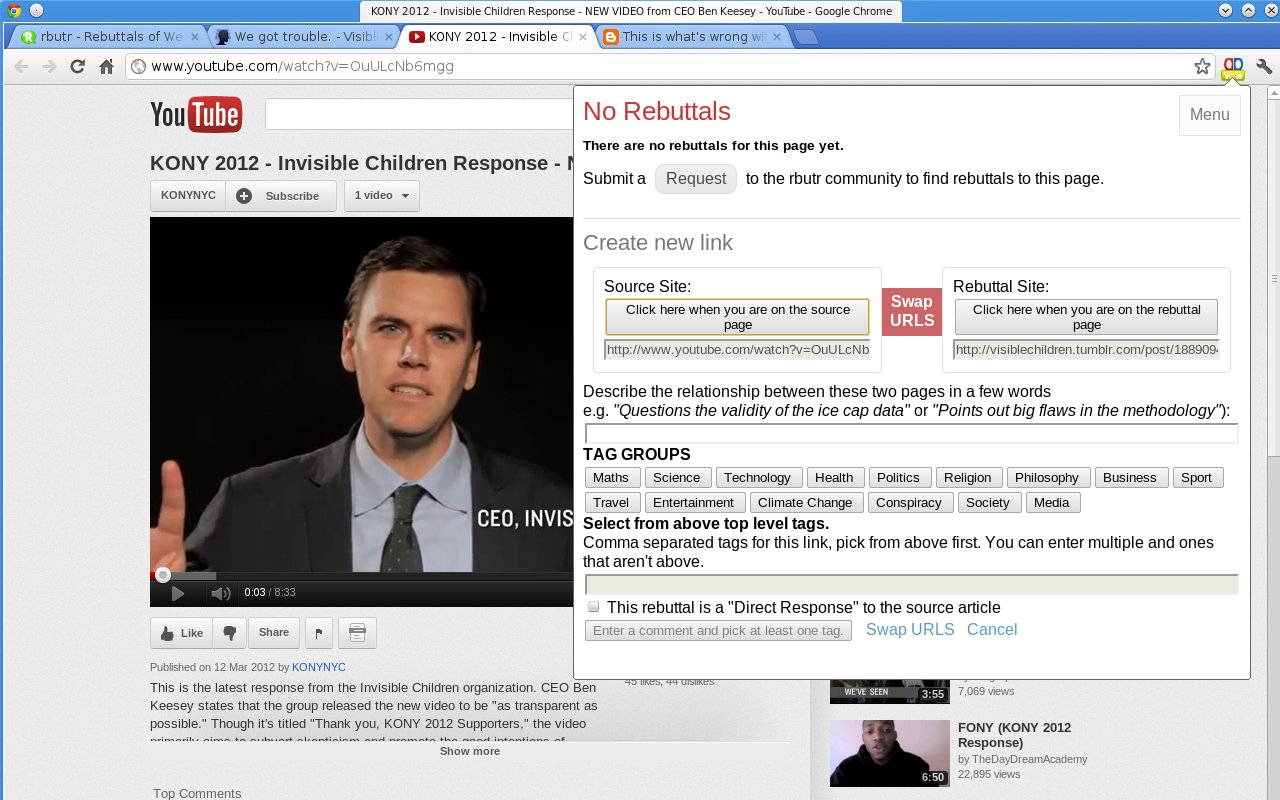The height and width of the screenshot is (800, 1280).
Task: Open the rbutr popup Menu
Action: pyautogui.click(x=1210, y=115)
